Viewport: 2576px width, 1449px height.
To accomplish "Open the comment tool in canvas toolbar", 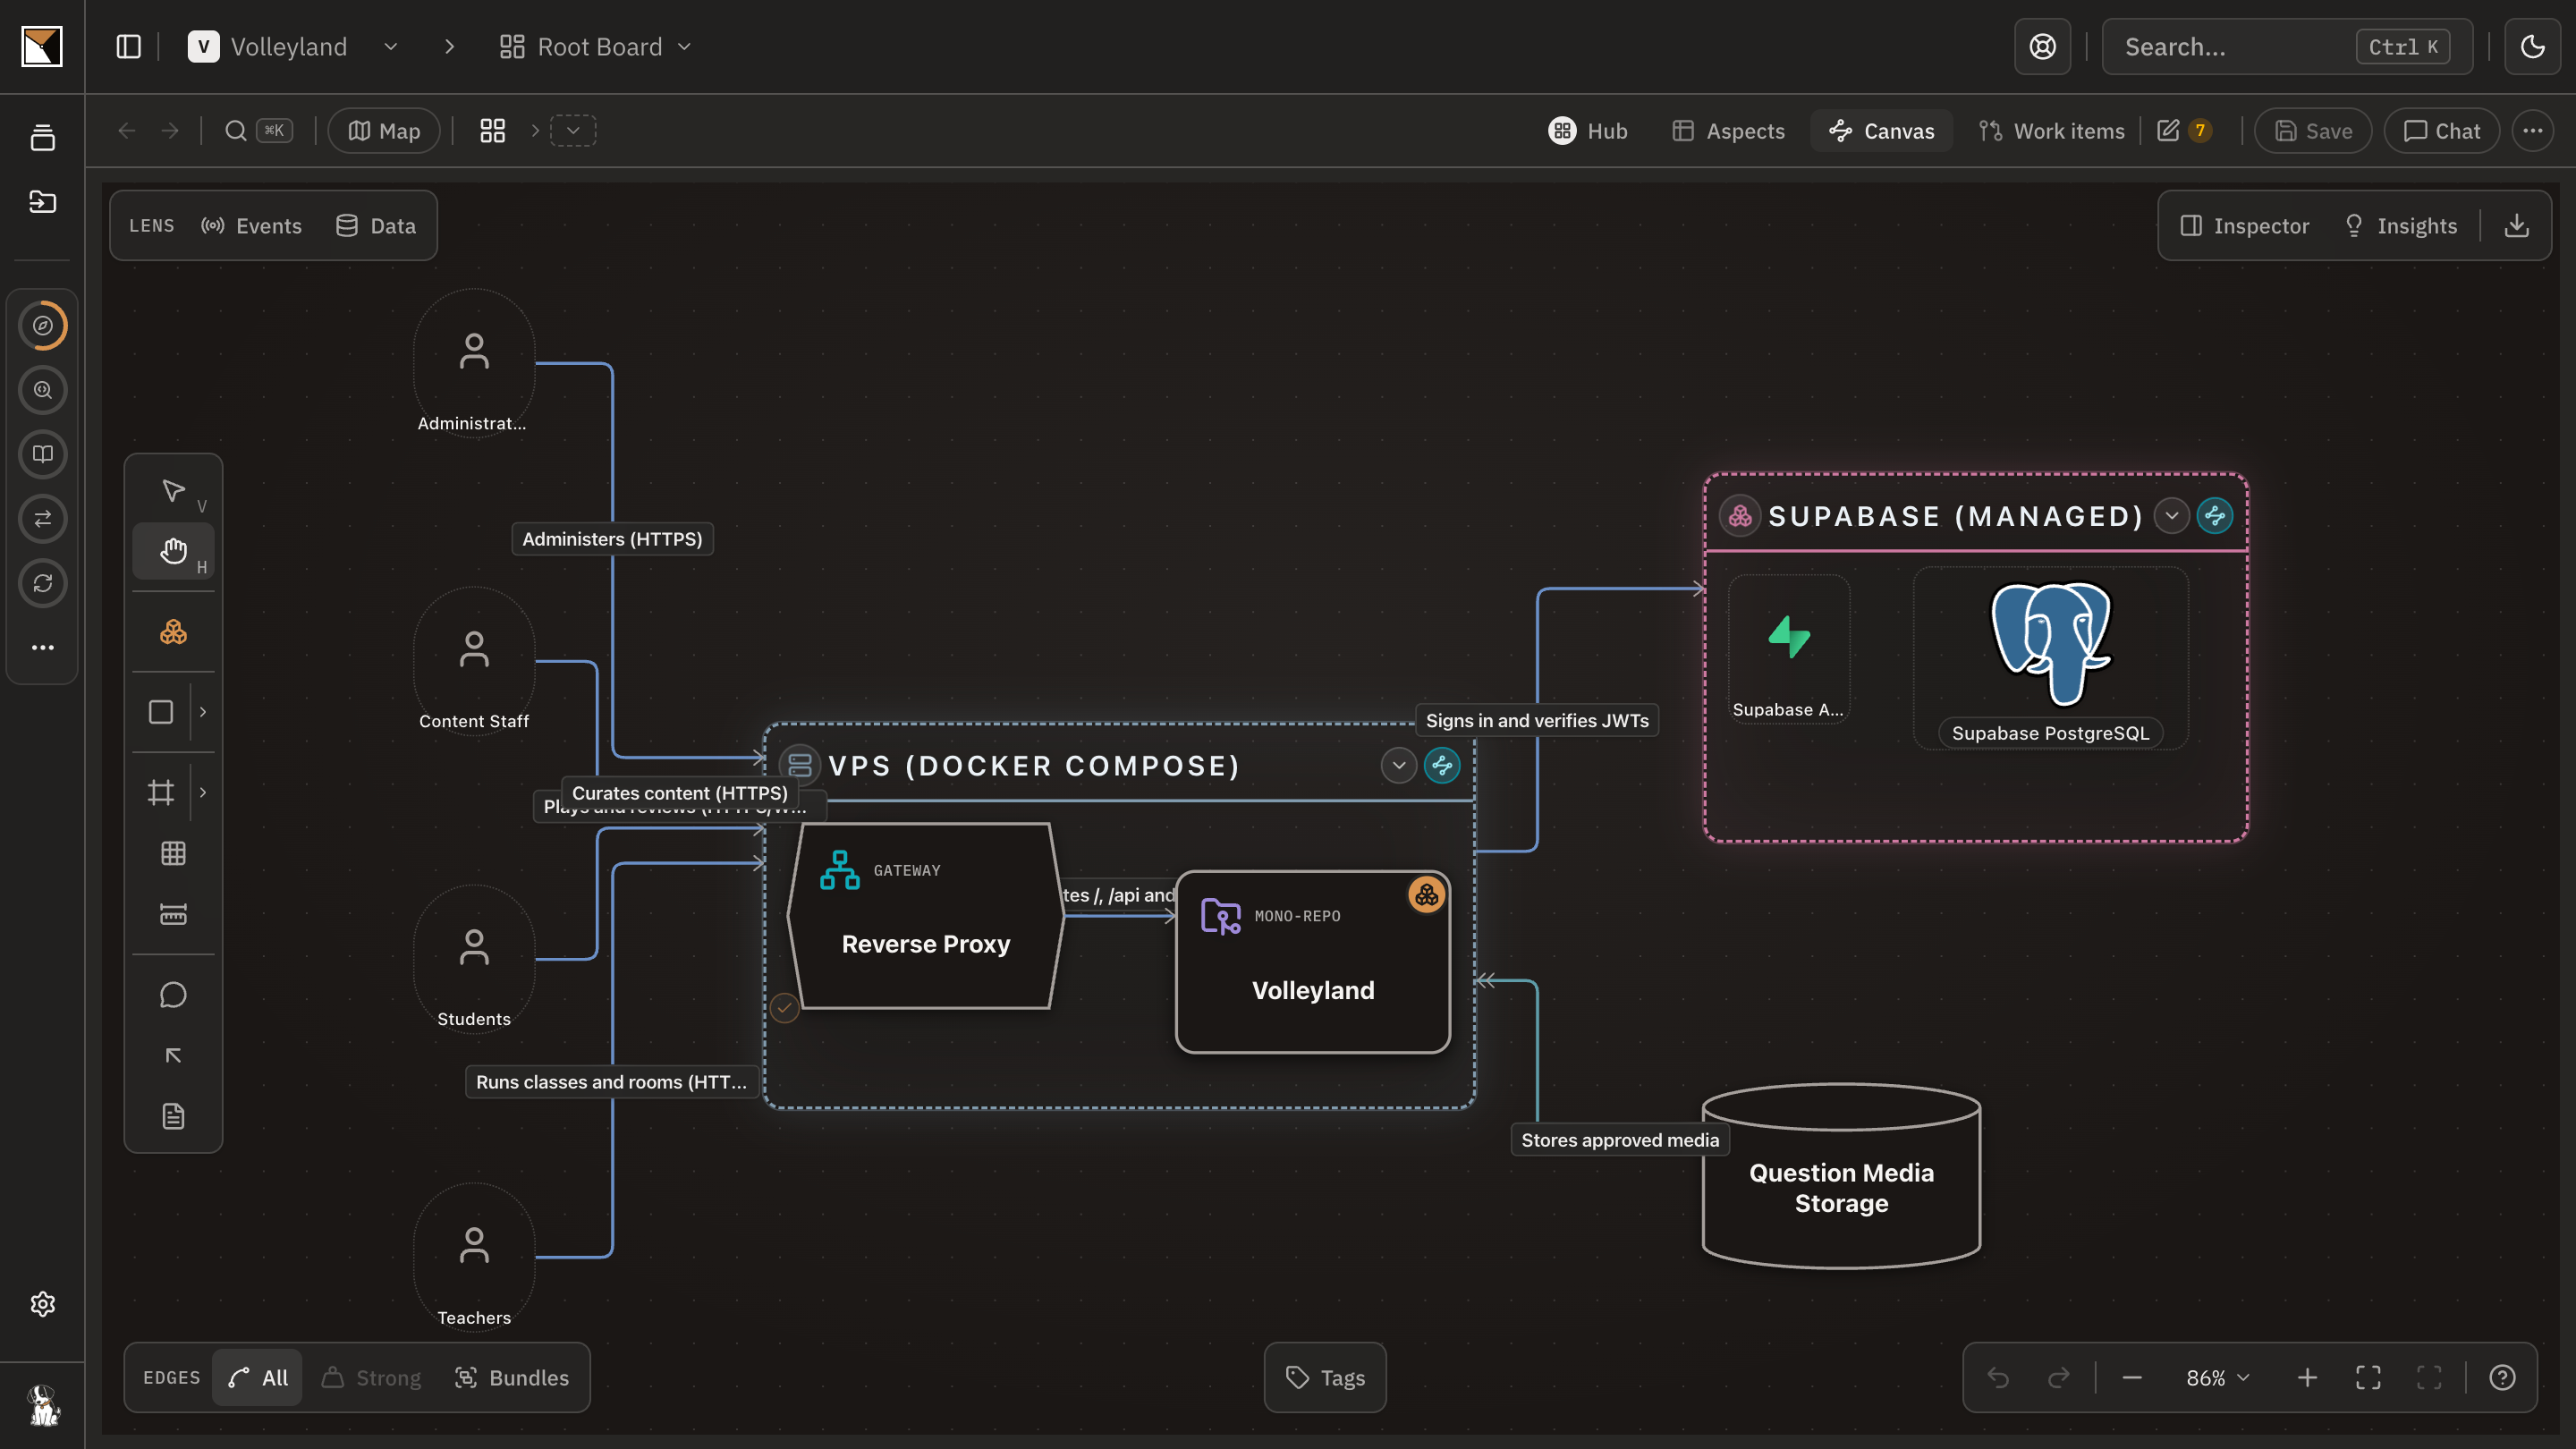I will coord(173,995).
